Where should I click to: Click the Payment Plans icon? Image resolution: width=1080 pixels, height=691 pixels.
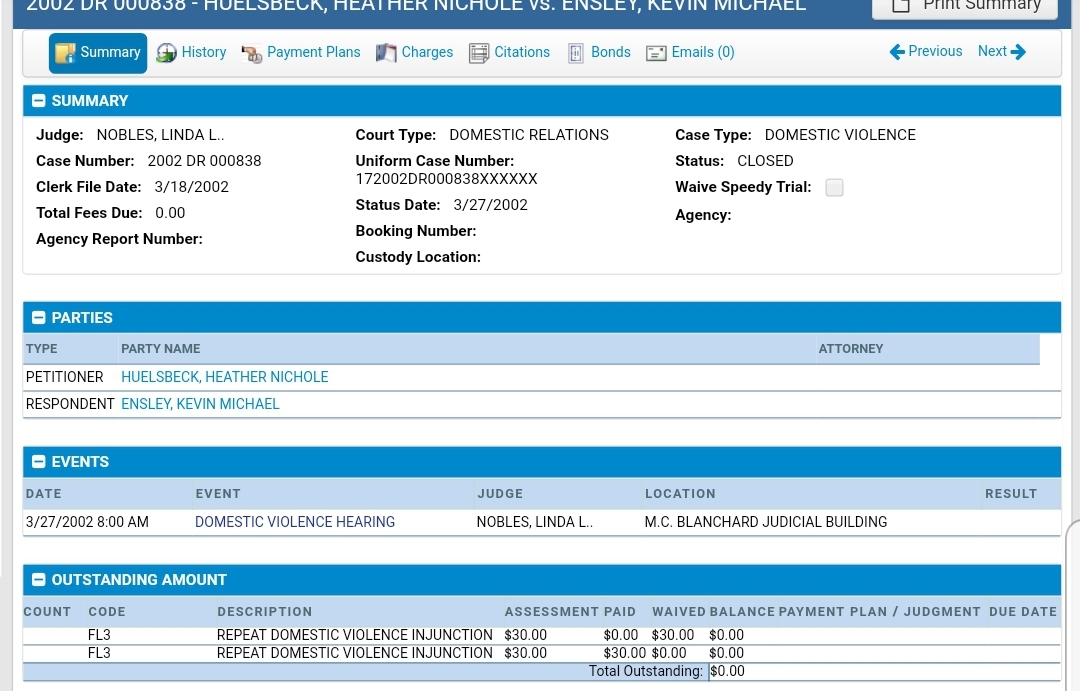point(251,53)
